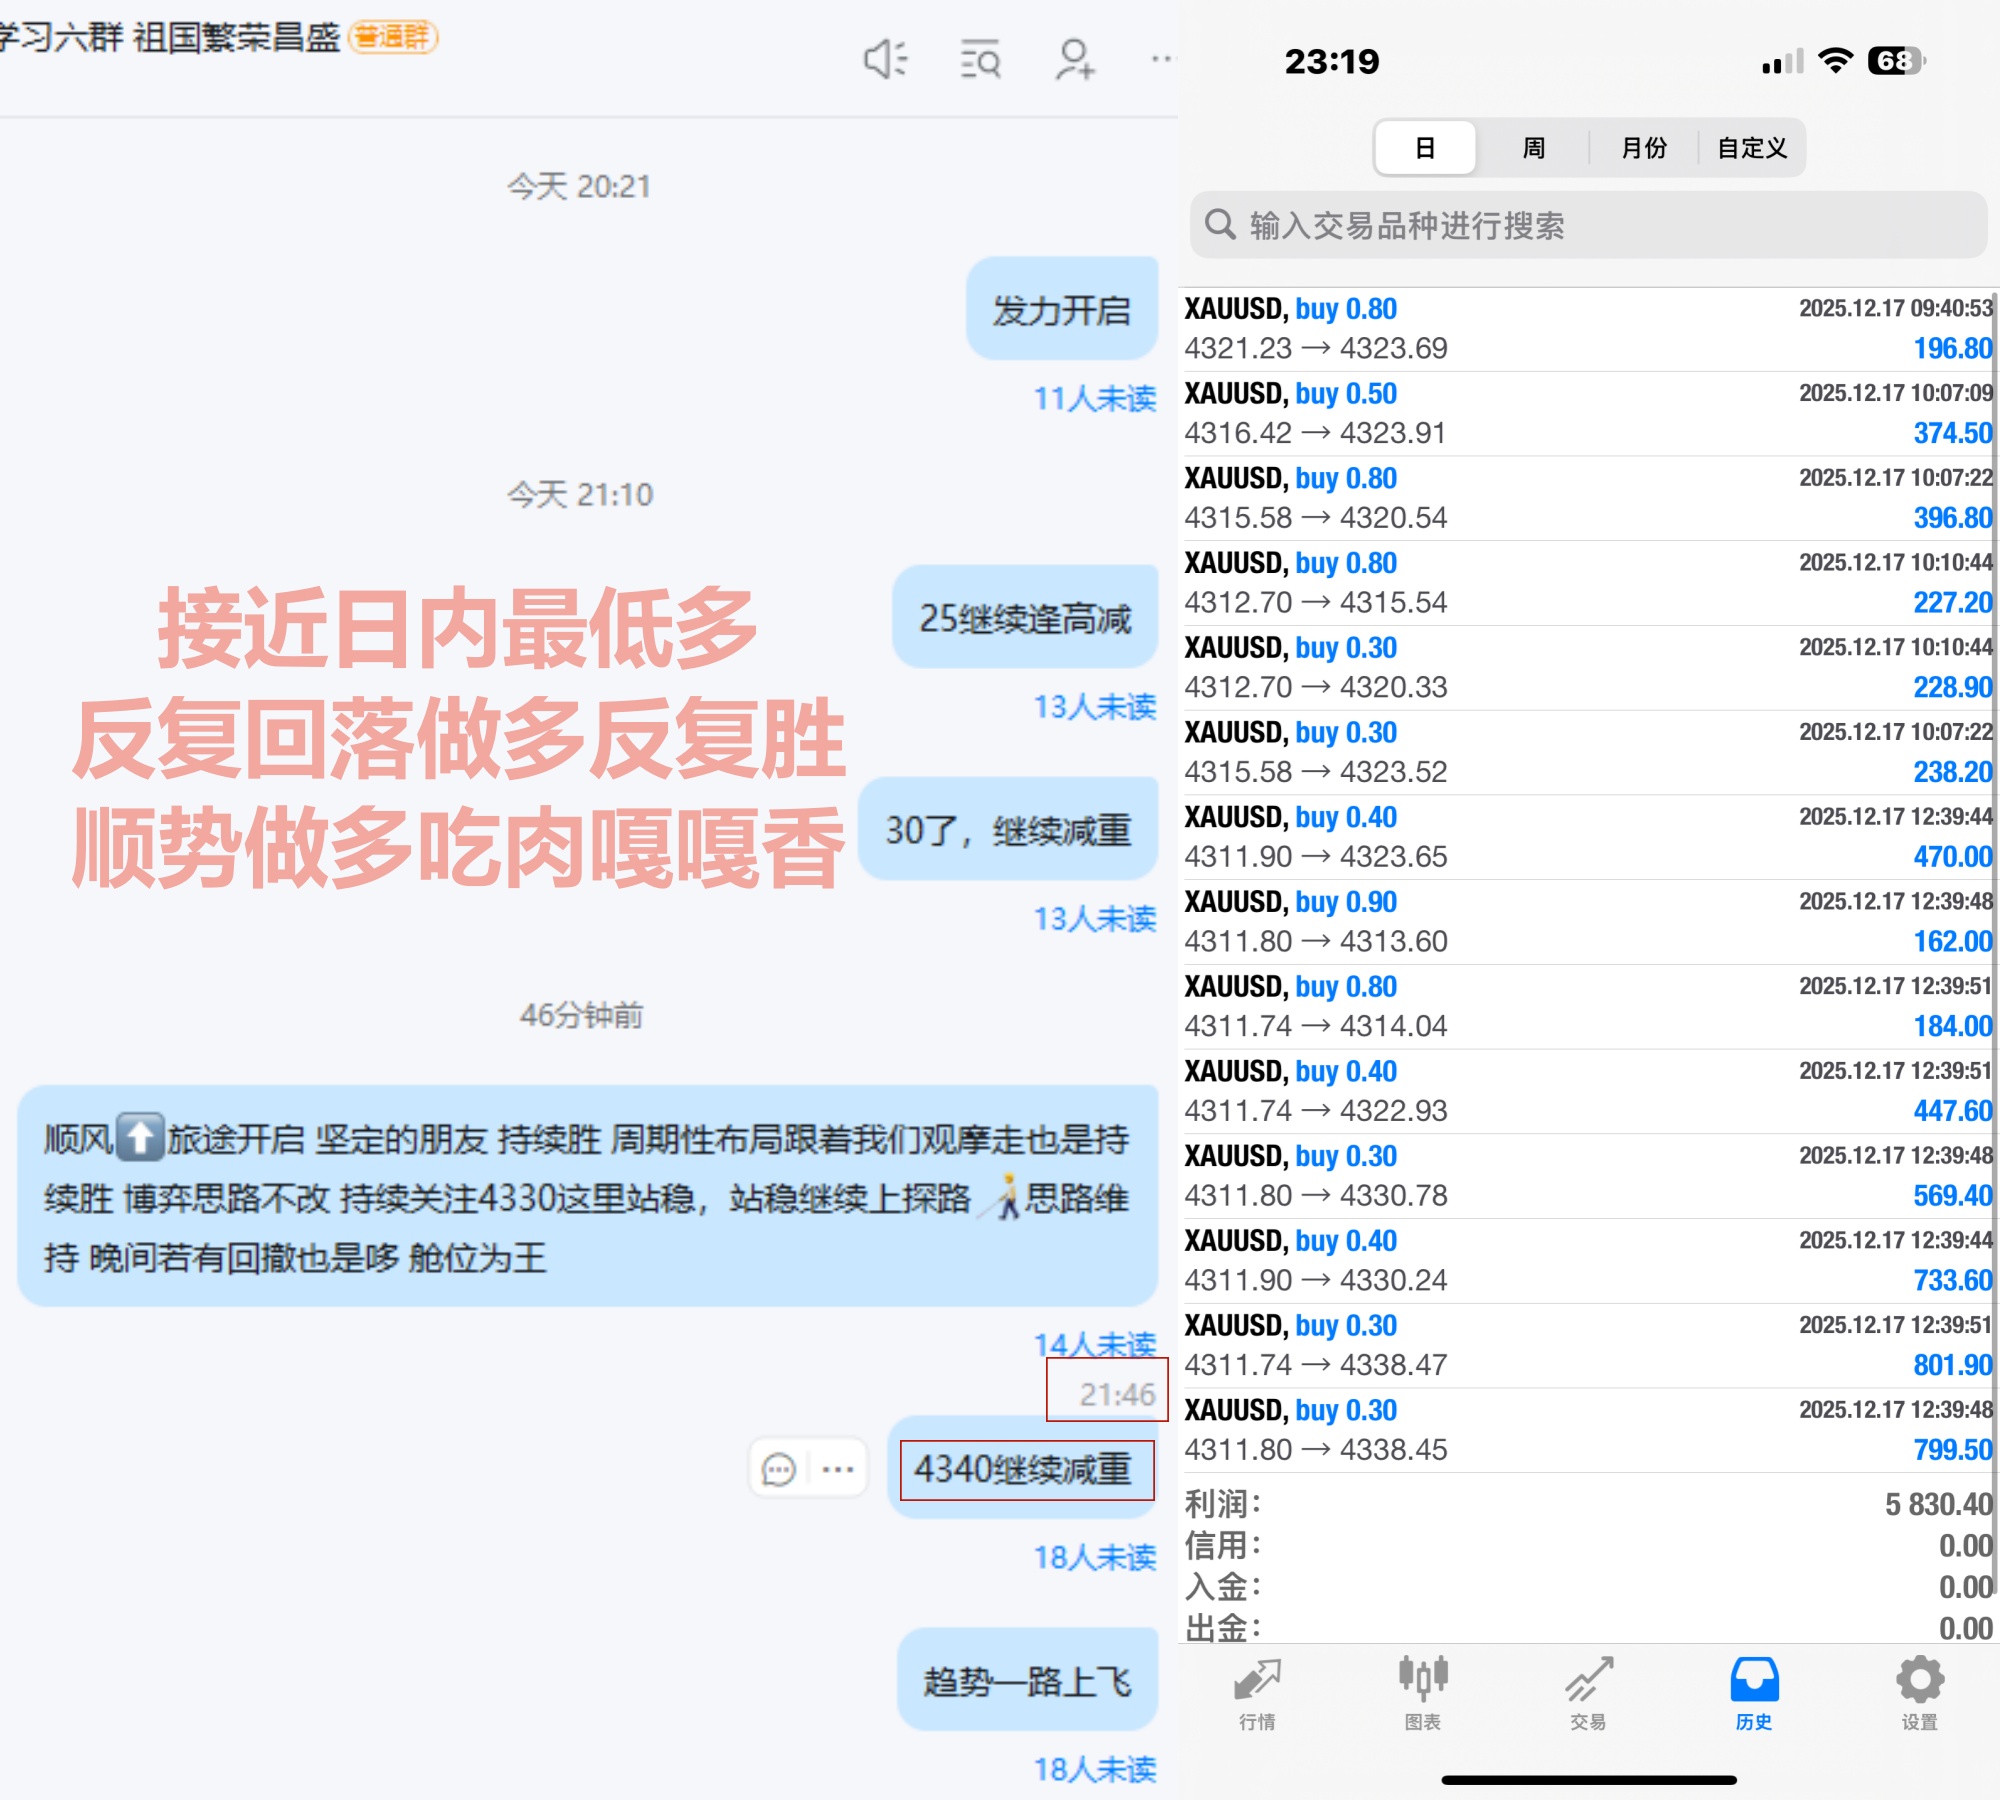This screenshot has width=2000, height=1800.
Task: Click the comment reply icon beside 4340 message
Action: [x=779, y=1469]
